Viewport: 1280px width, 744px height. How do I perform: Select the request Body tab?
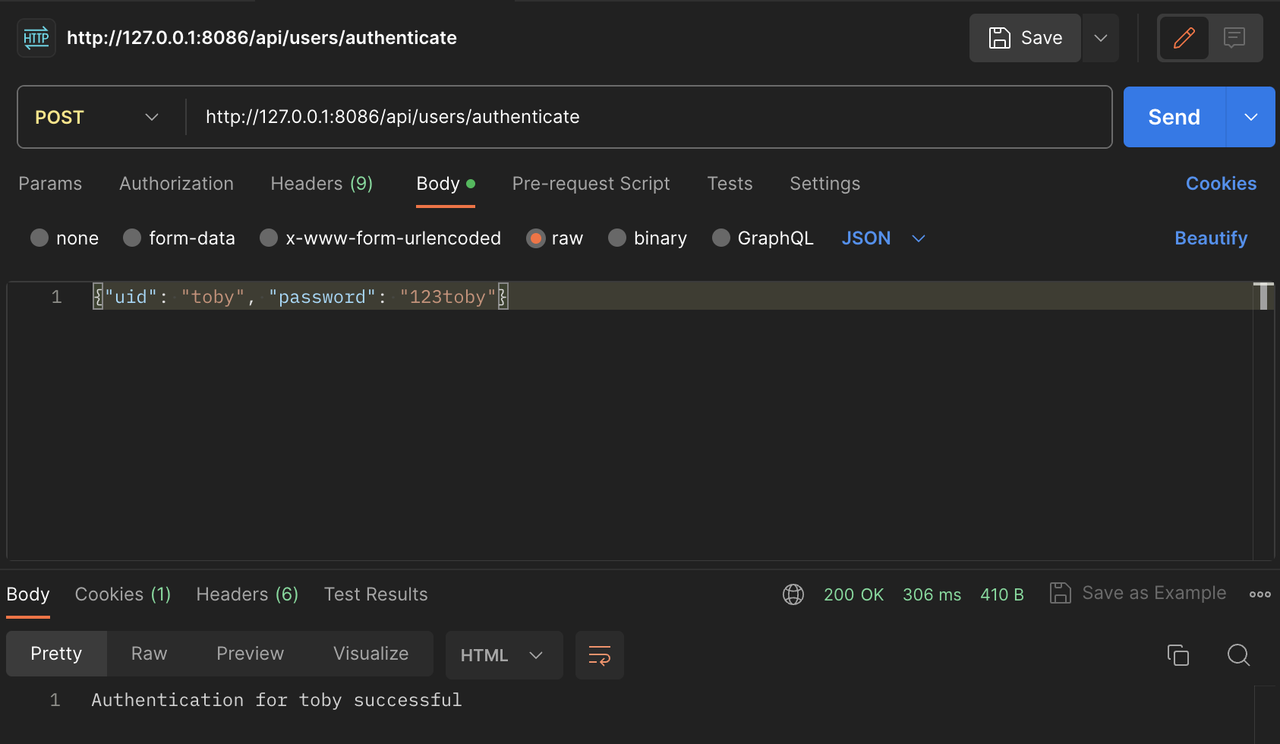point(445,183)
